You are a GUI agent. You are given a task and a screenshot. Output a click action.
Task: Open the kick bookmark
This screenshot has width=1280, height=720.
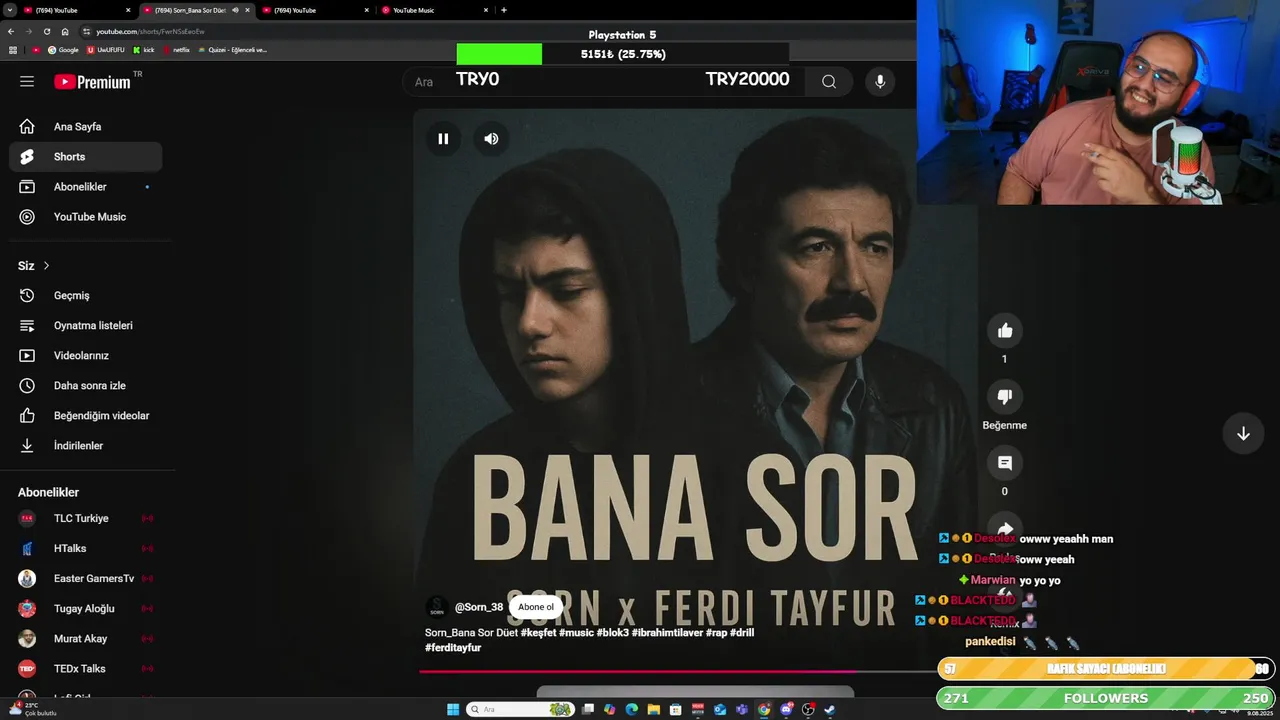(x=144, y=49)
